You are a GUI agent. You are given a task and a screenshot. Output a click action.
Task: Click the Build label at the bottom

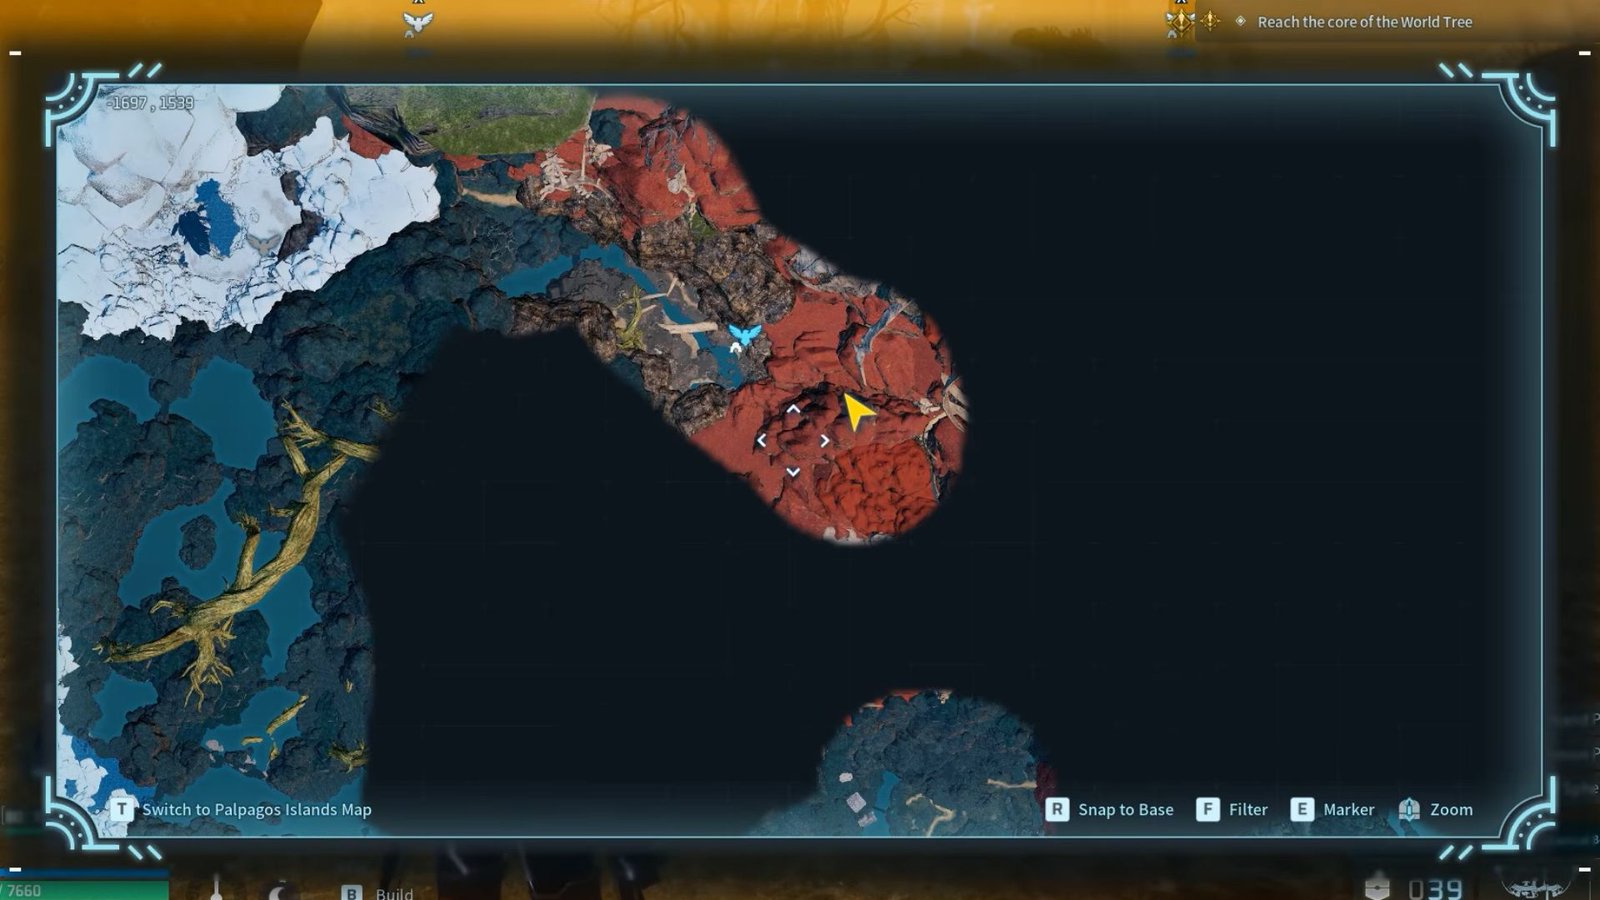(394, 893)
